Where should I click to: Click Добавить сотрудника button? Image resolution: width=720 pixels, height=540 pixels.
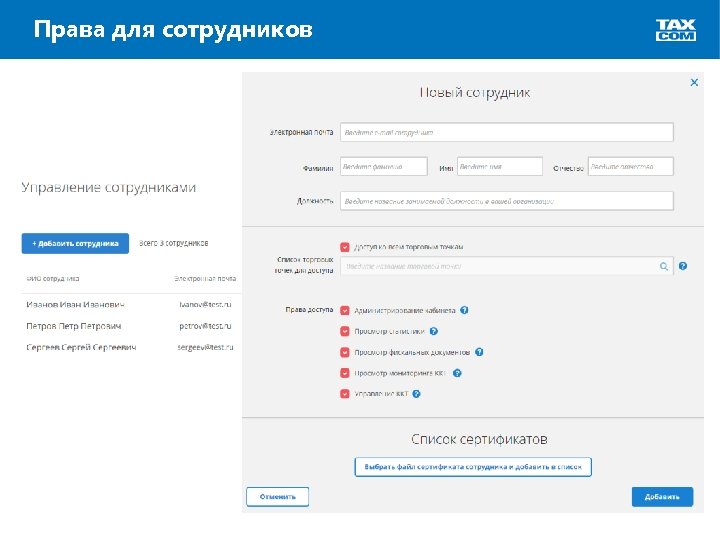(x=75, y=243)
